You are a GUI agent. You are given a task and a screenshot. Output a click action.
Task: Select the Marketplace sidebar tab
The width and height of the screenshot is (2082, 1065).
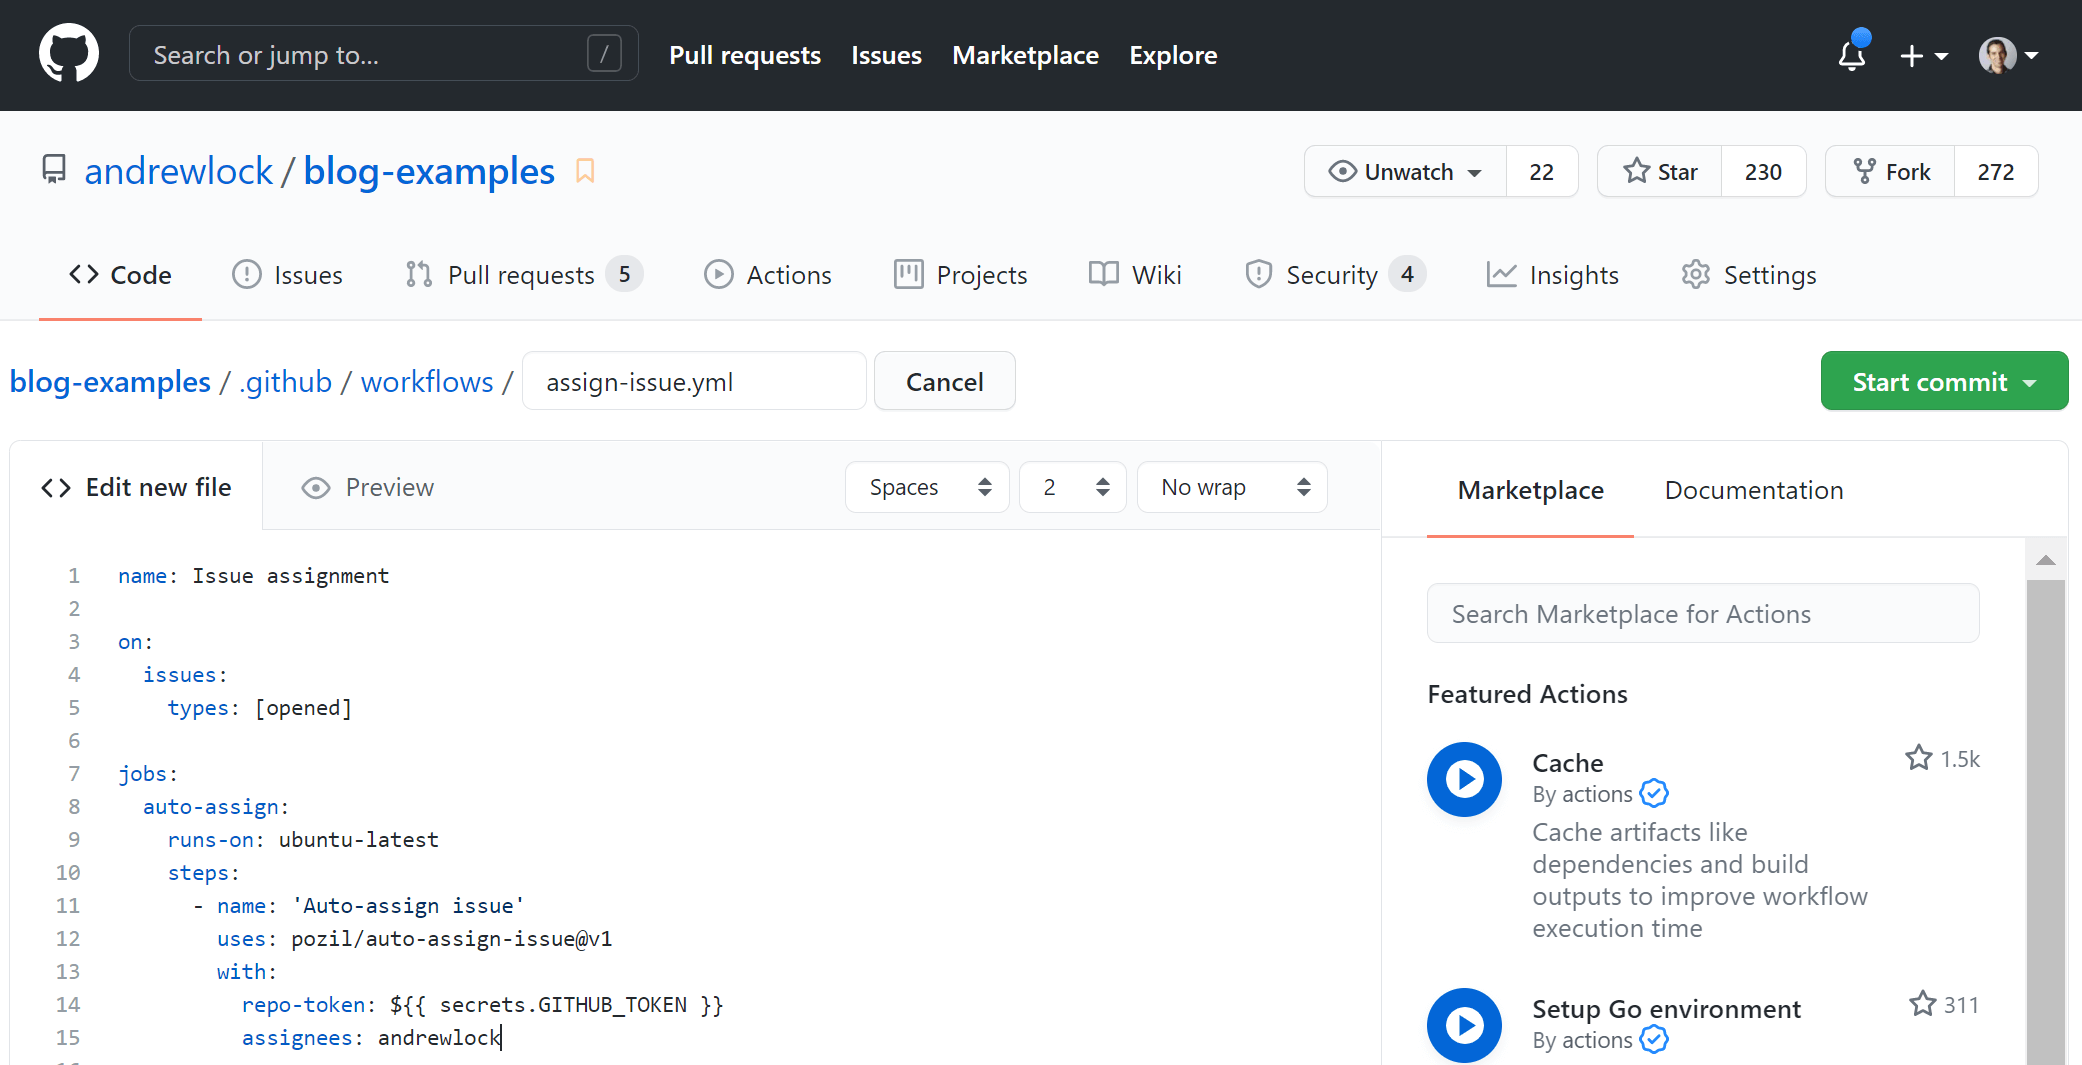1530,490
